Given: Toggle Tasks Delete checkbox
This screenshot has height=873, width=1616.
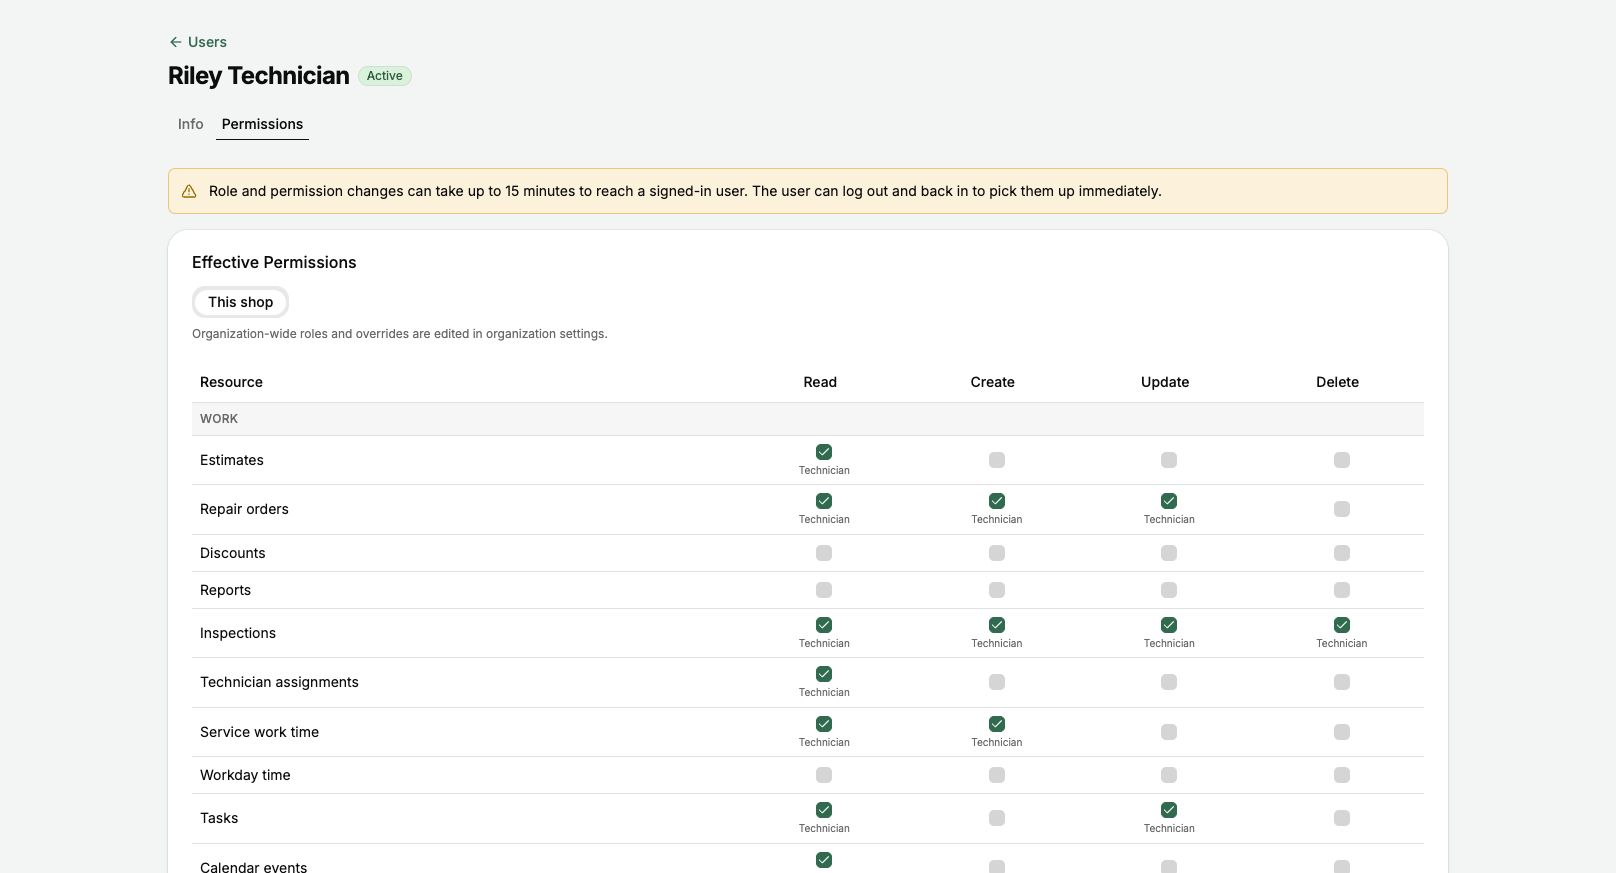Looking at the screenshot, I should (1342, 818).
